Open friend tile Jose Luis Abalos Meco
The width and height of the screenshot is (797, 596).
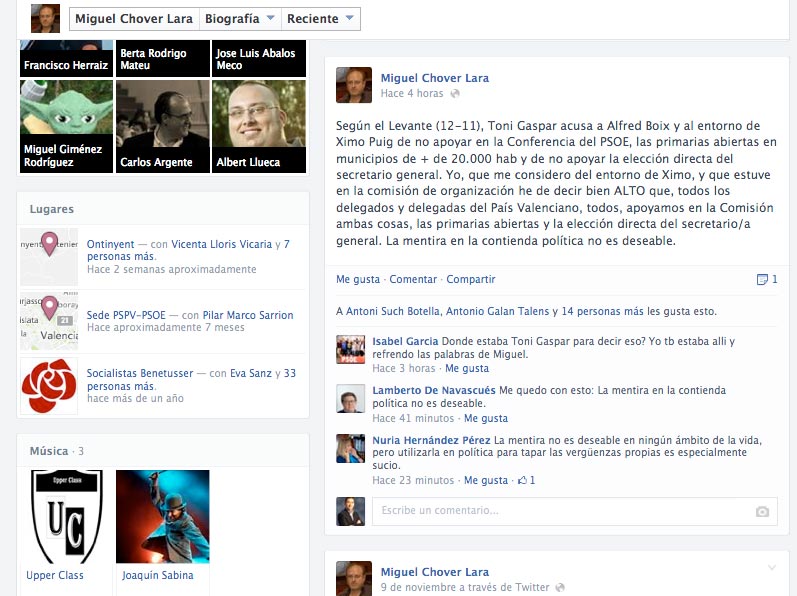coord(259,58)
